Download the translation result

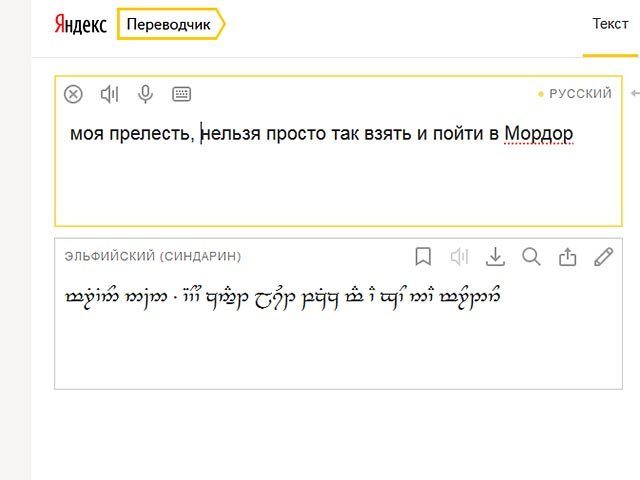(495, 257)
